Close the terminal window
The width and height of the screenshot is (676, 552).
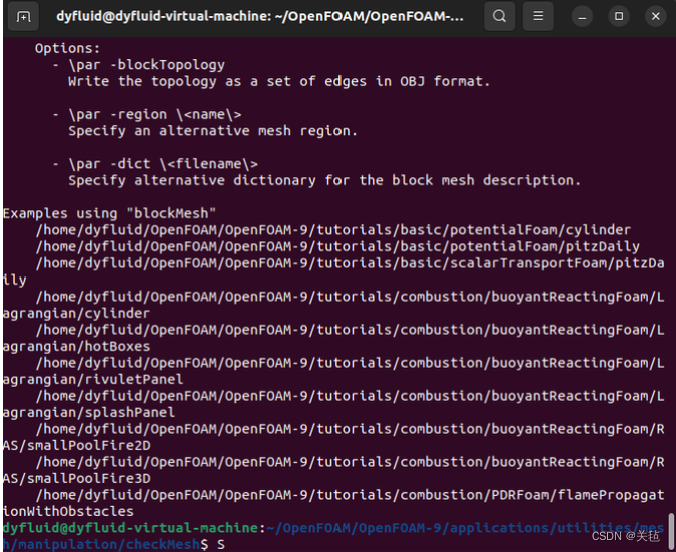tap(655, 16)
